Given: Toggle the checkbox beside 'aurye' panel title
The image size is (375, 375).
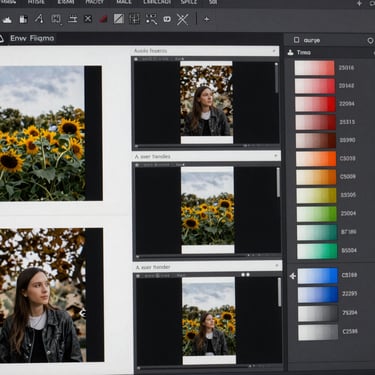Looking at the screenshot, I should pyautogui.click(x=296, y=40).
